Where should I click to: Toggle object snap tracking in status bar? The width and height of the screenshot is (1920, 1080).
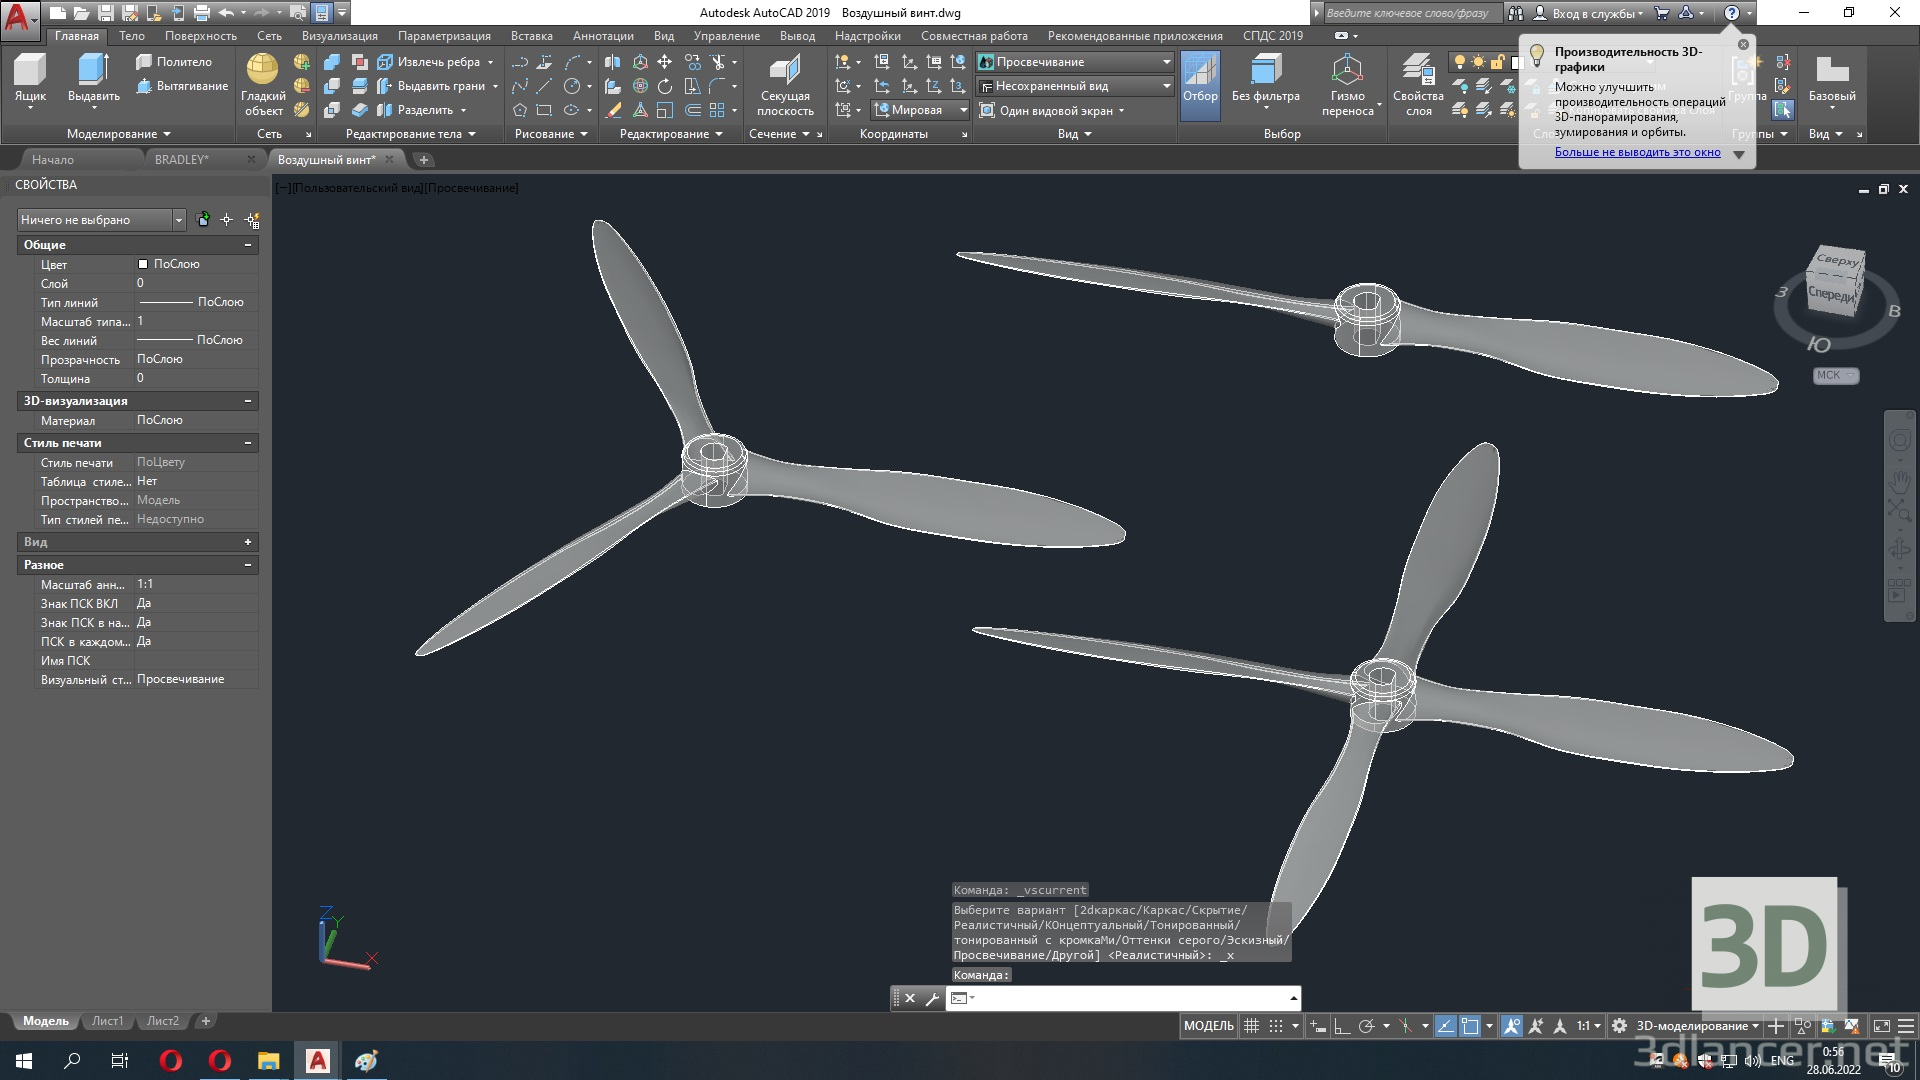pos(1445,1026)
